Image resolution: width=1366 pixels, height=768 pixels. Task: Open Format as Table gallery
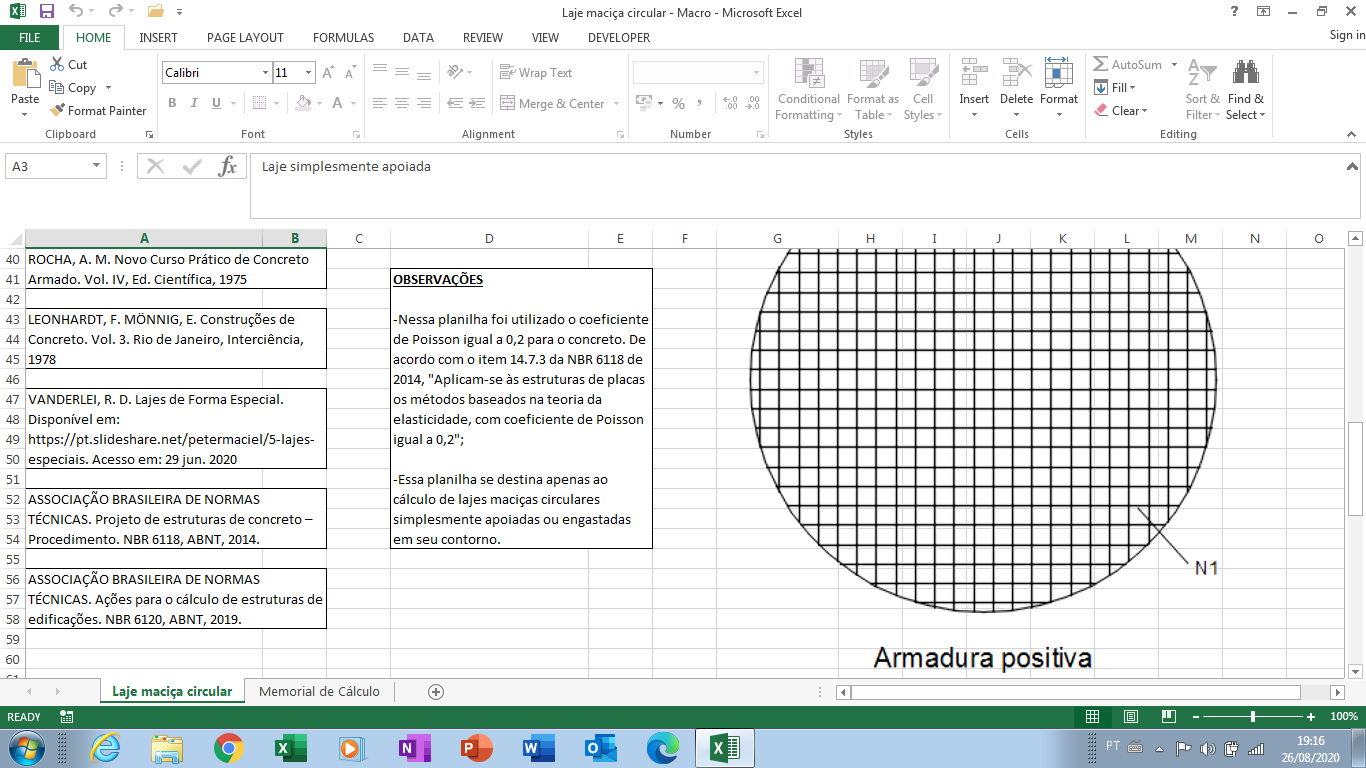click(x=873, y=90)
